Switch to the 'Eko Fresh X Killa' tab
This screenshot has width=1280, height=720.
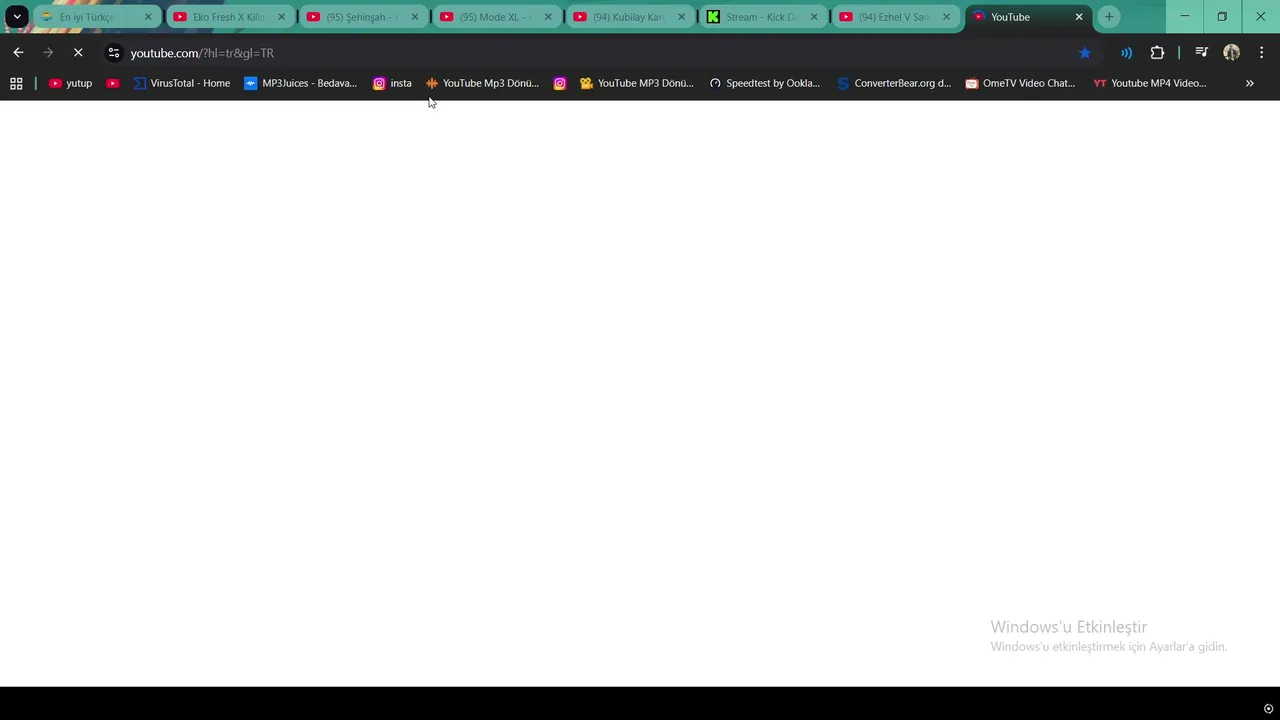228,17
